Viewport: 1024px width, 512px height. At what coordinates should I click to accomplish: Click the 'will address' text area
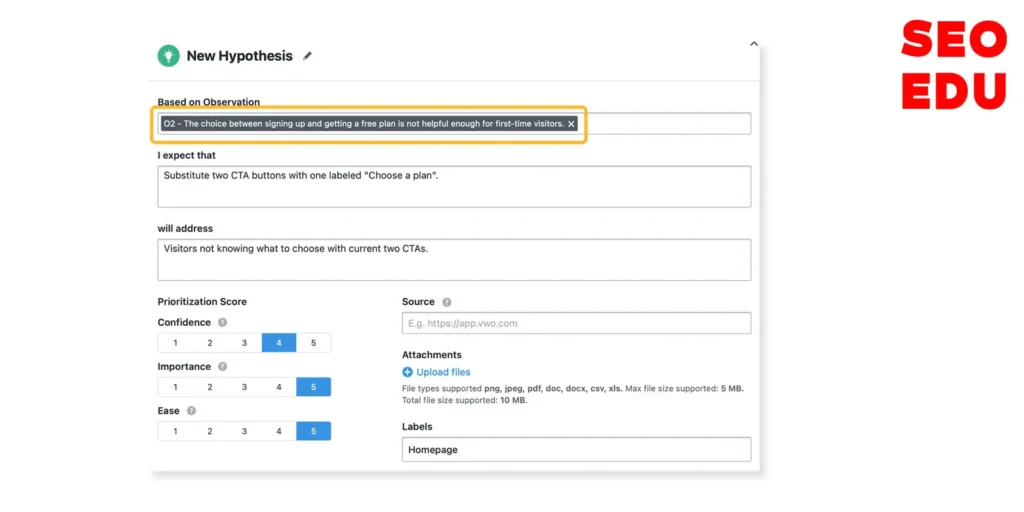[x=454, y=259]
